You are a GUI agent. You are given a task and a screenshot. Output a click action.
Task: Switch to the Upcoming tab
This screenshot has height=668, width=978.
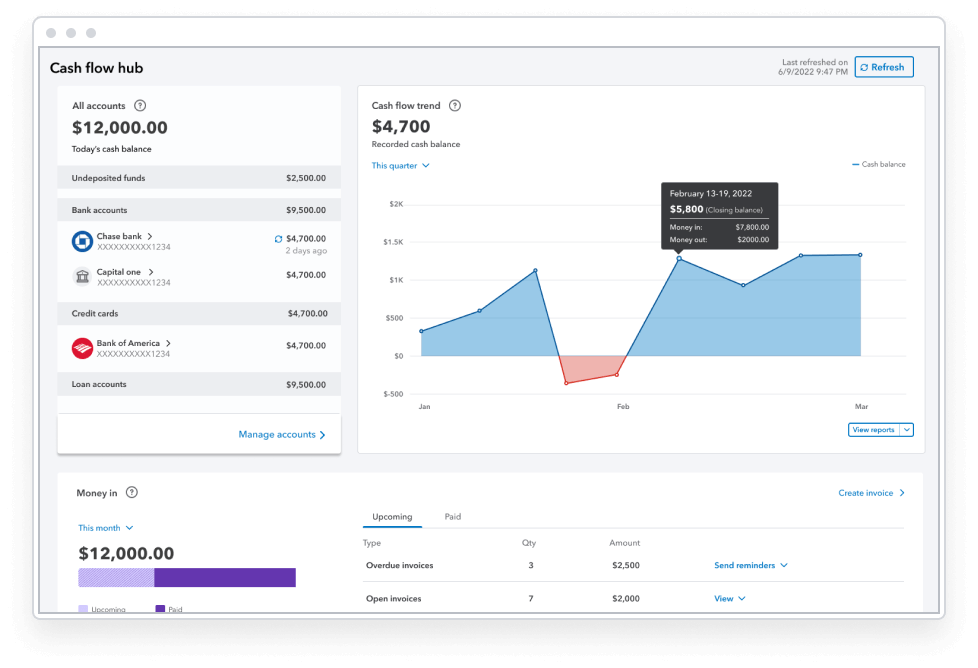click(x=392, y=516)
